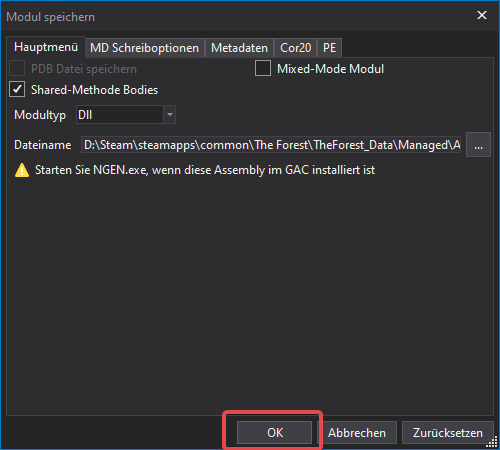
Task: Cancel with the Abbrechen button
Action: [x=357, y=433]
